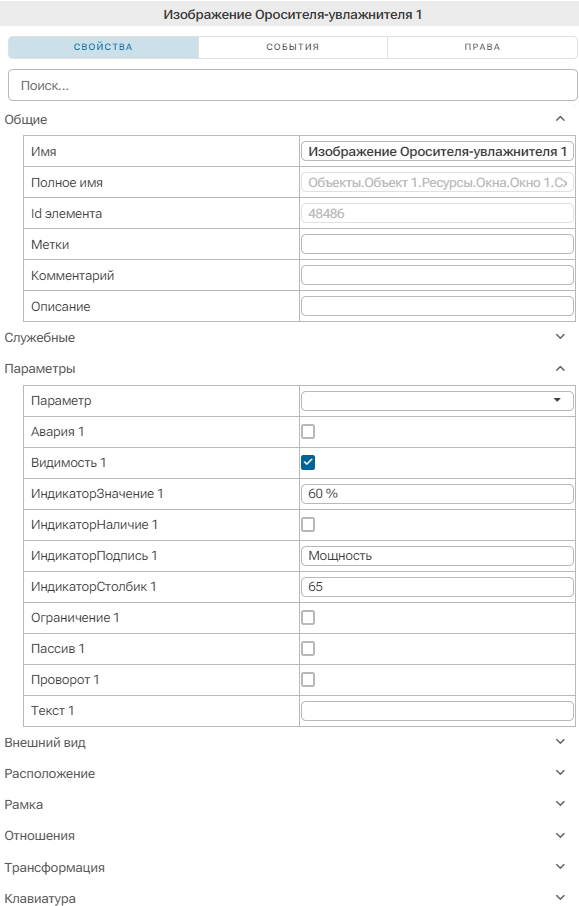
Task: Select the Свойства tab
Action: coord(103,47)
